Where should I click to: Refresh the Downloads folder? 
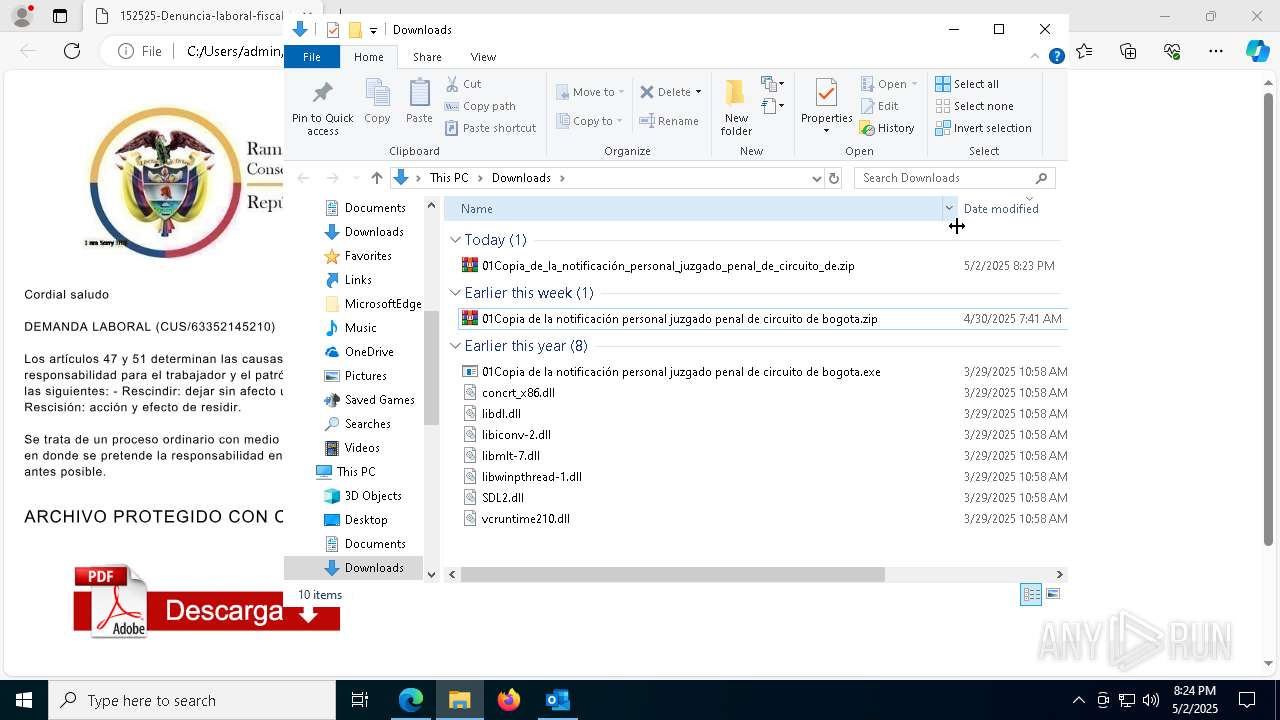(834, 178)
